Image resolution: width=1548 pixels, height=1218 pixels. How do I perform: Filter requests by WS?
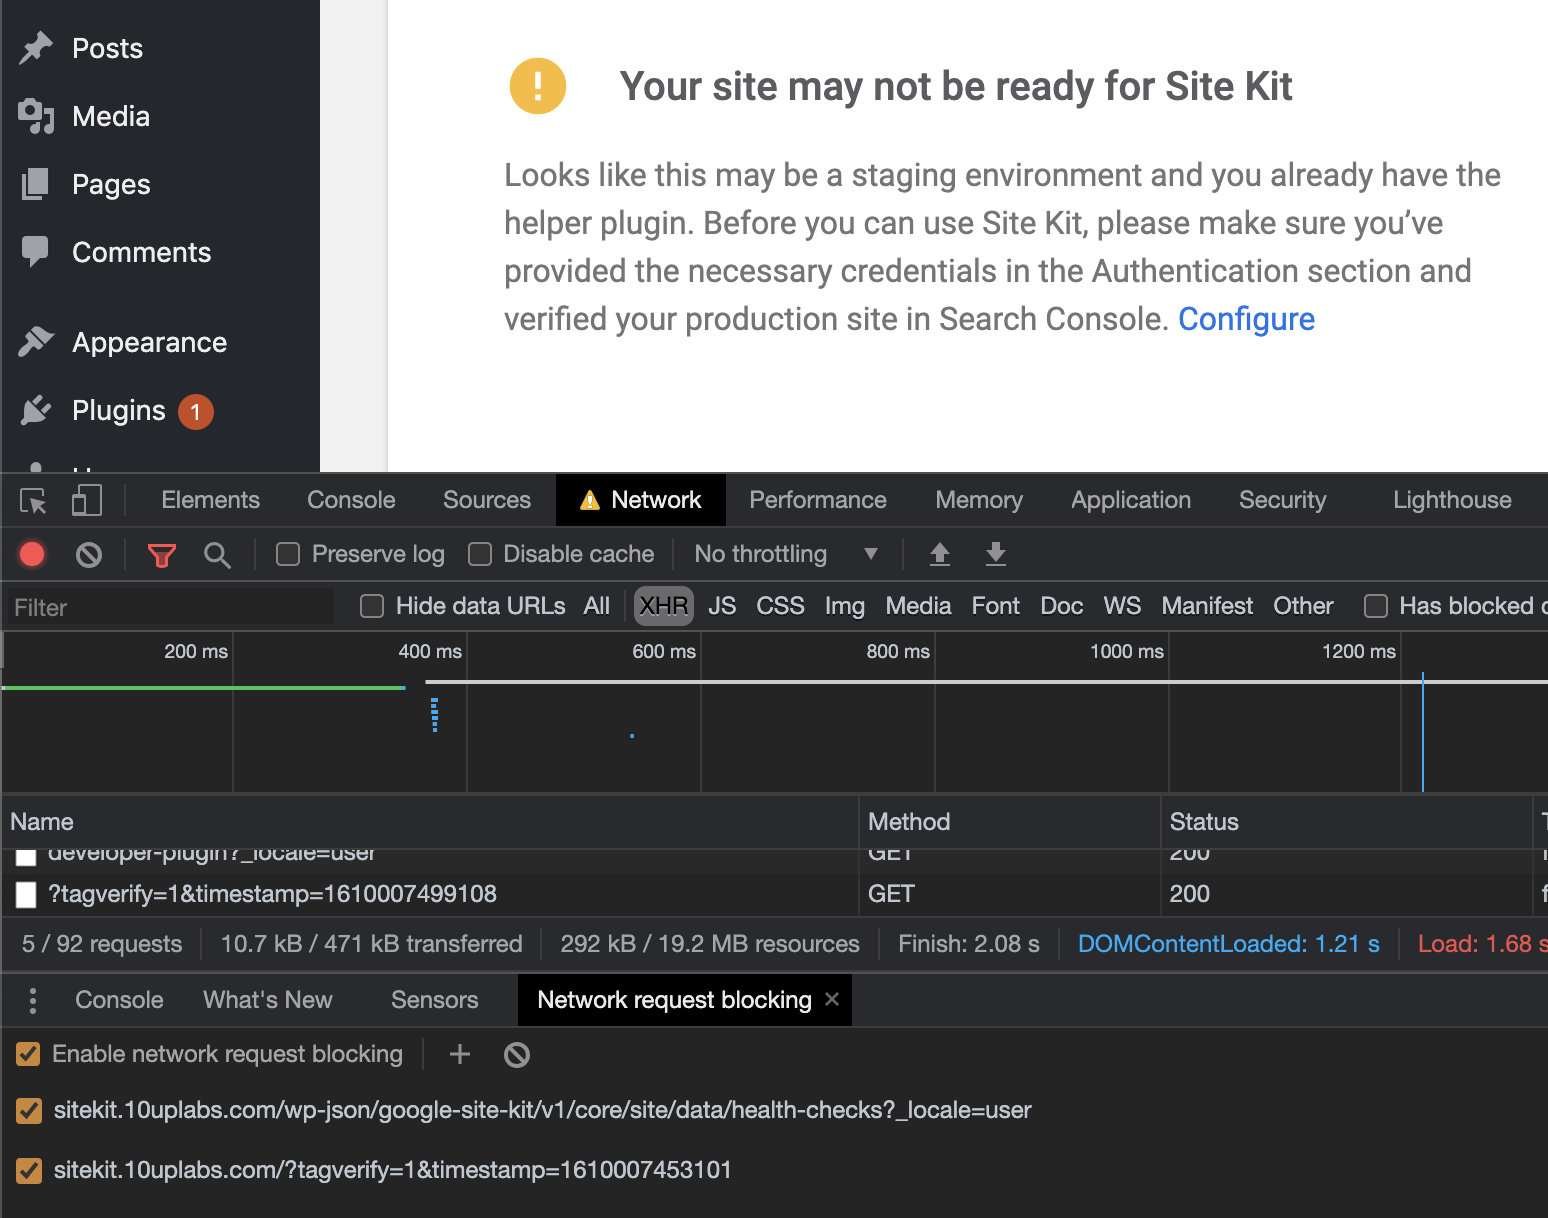pos(1122,606)
